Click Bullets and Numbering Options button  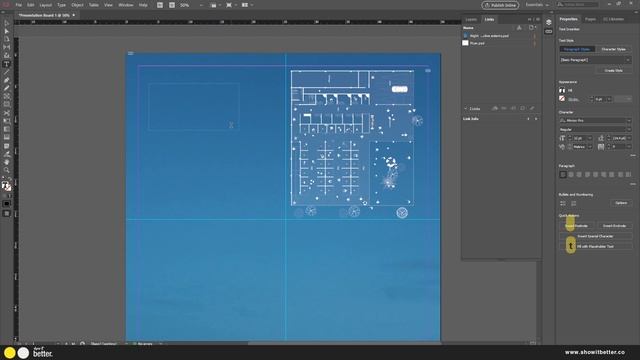[x=621, y=203]
